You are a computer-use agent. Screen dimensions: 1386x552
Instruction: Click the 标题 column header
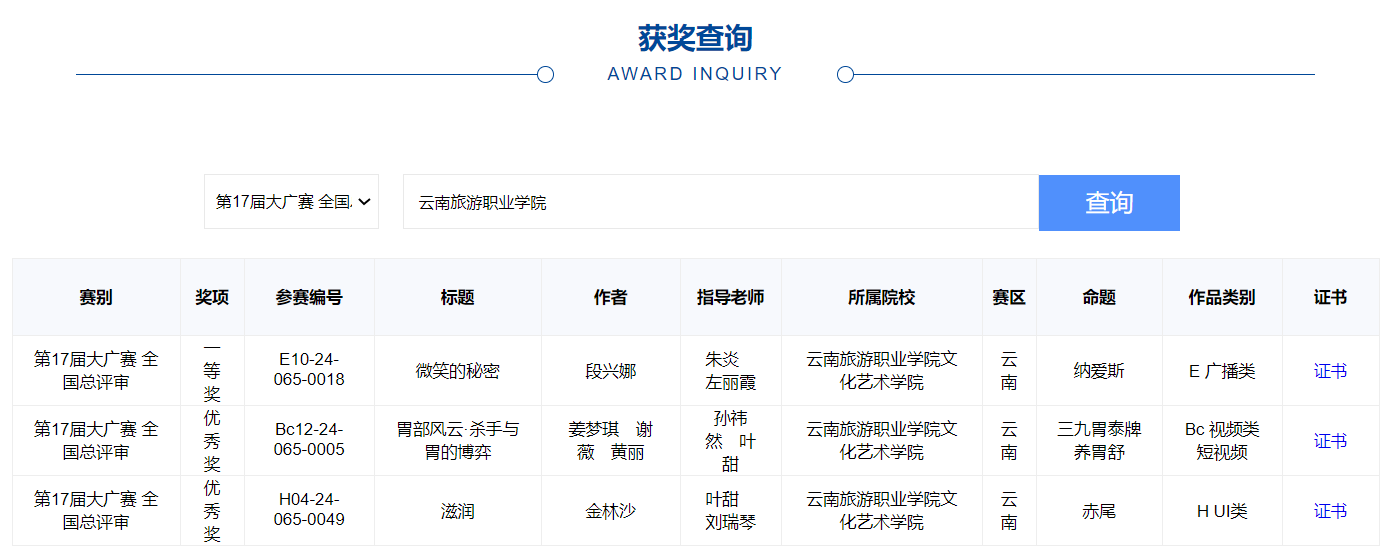pyautogui.click(x=457, y=297)
